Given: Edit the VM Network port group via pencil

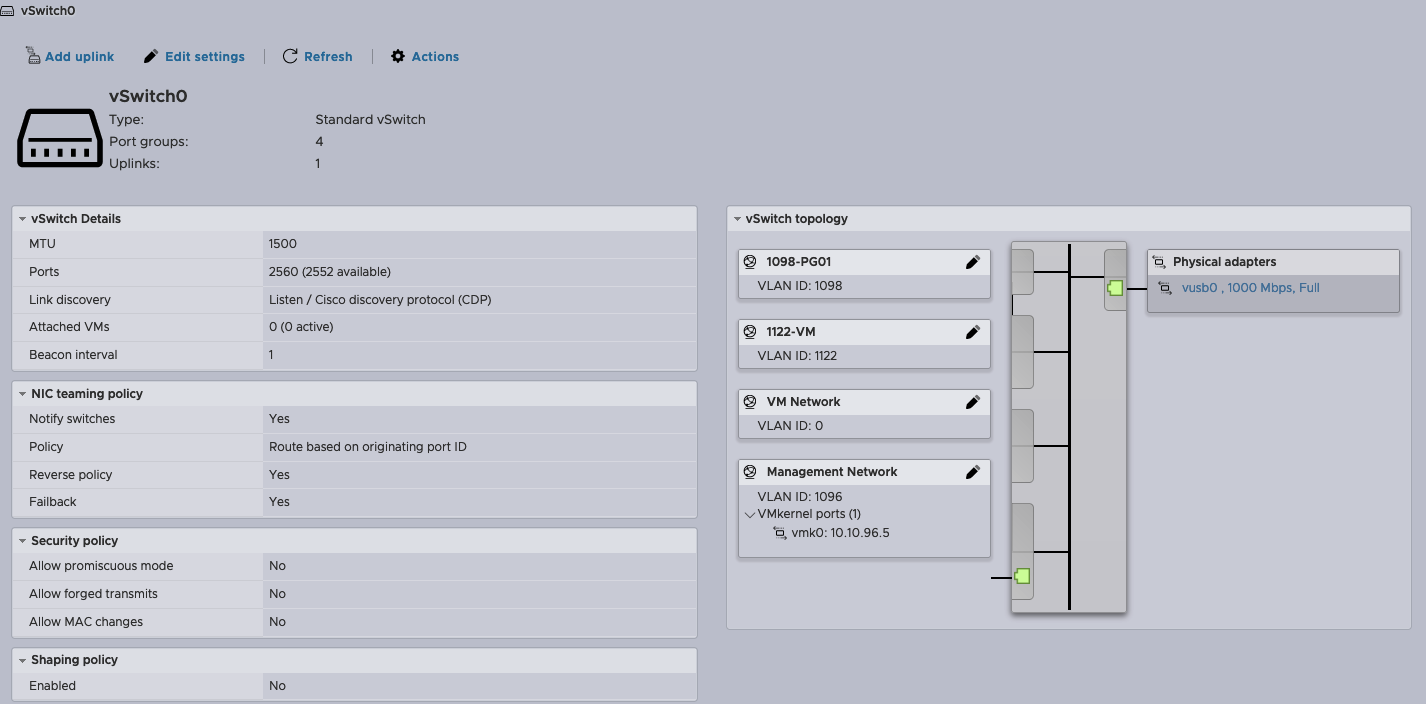Looking at the screenshot, I should pyautogui.click(x=973, y=401).
